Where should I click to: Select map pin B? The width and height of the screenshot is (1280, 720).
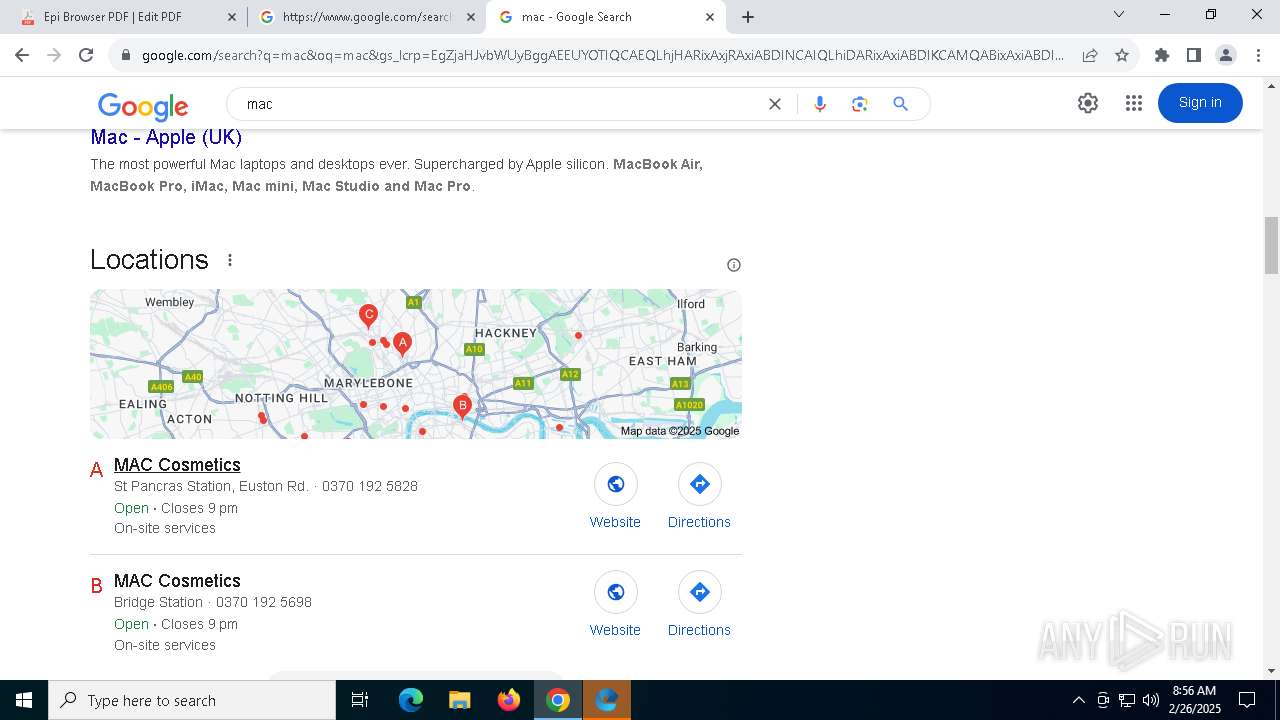(x=462, y=406)
